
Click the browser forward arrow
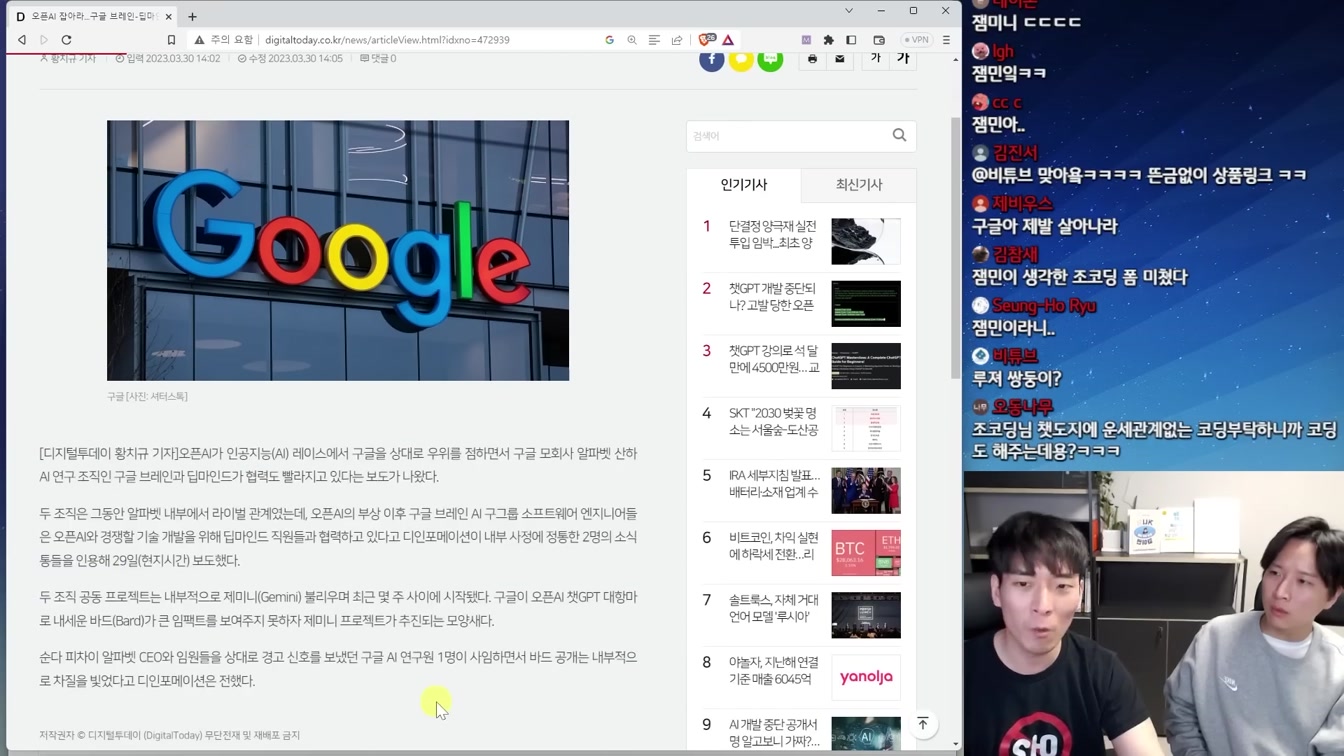point(44,40)
